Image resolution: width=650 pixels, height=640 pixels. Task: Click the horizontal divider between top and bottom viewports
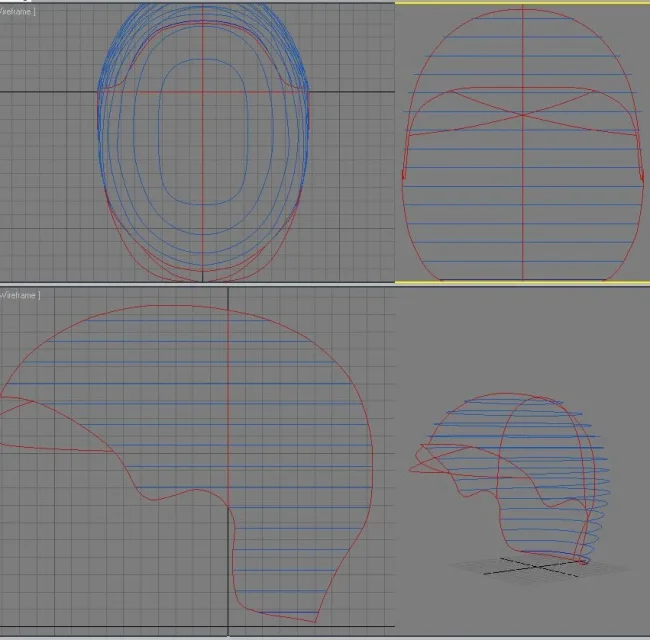point(200,284)
